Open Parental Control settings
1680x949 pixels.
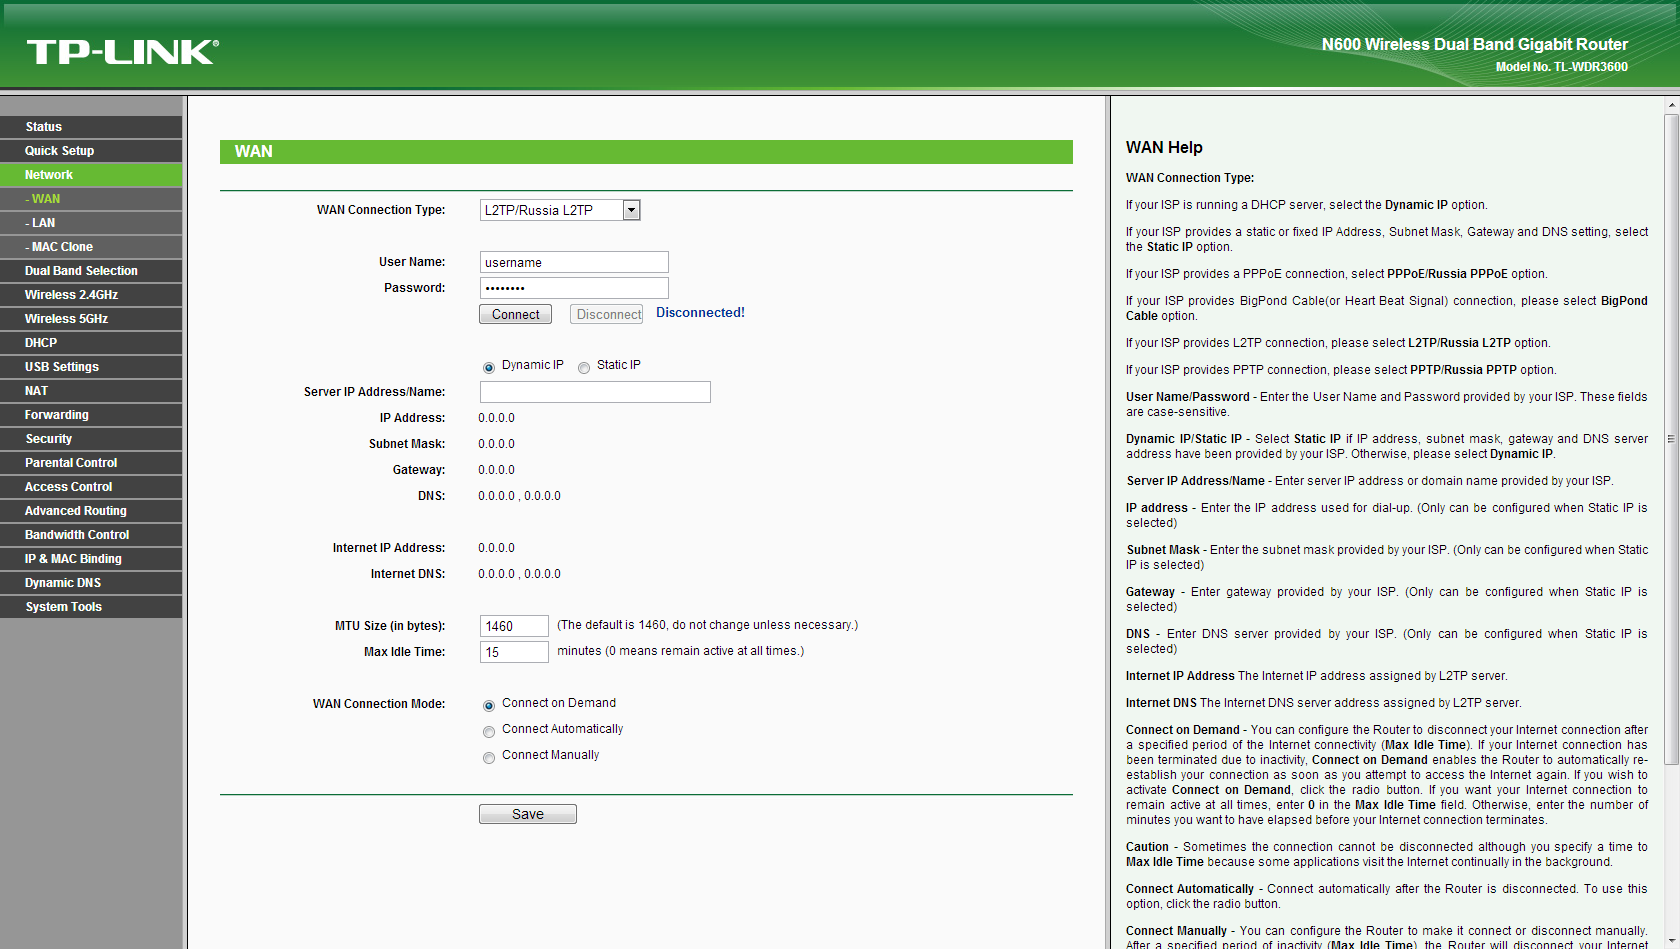pos(91,463)
